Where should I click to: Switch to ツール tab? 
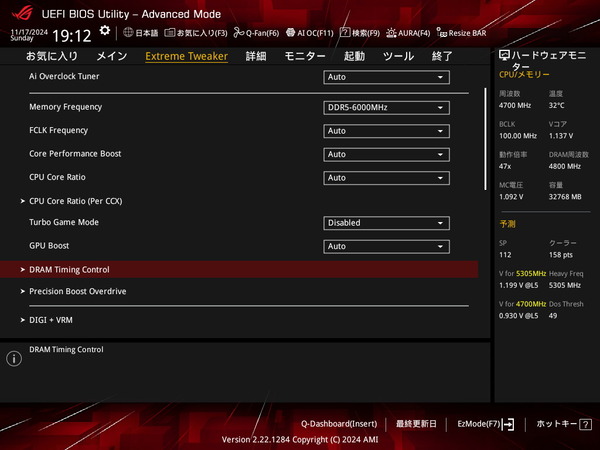(x=398, y=56)
